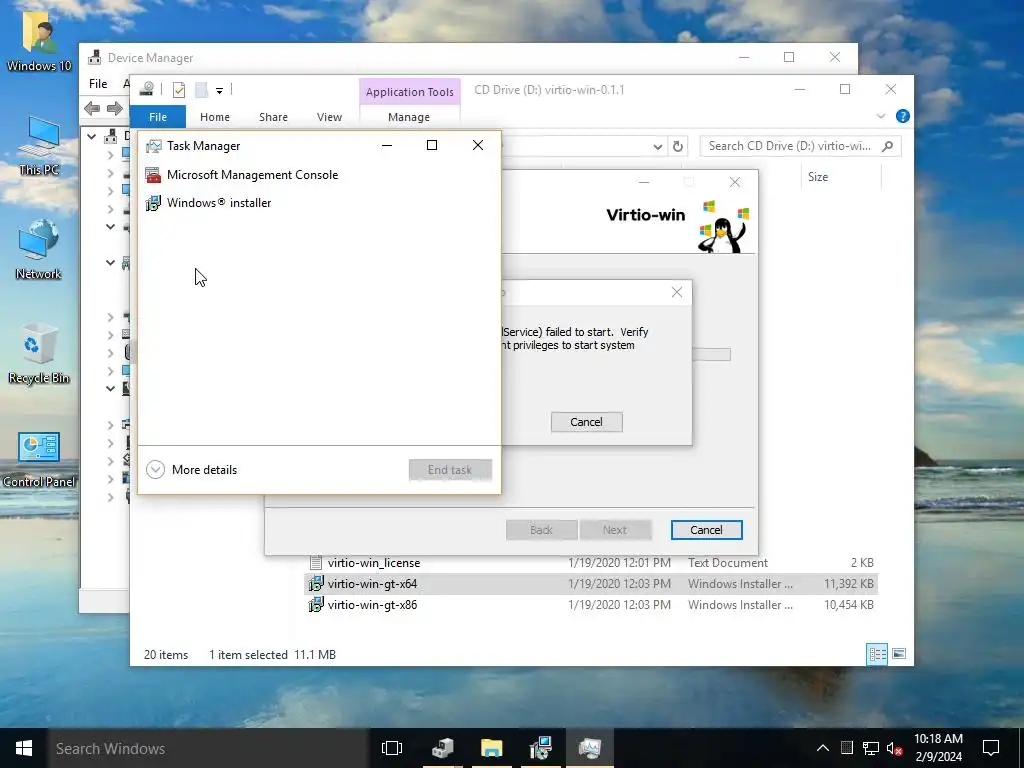Switch to Task Manager taskbar icon

[x=590, y=748]
